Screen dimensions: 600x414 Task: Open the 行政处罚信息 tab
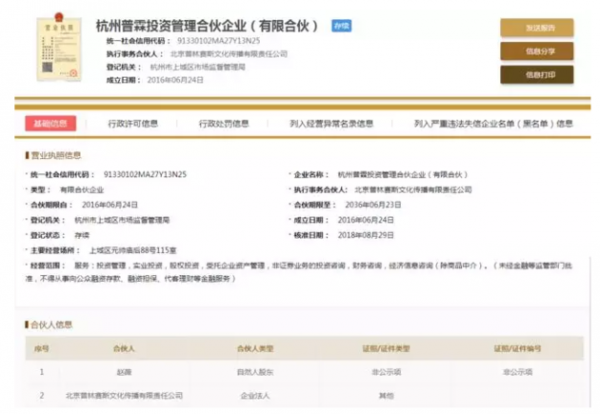click(224, 124)
